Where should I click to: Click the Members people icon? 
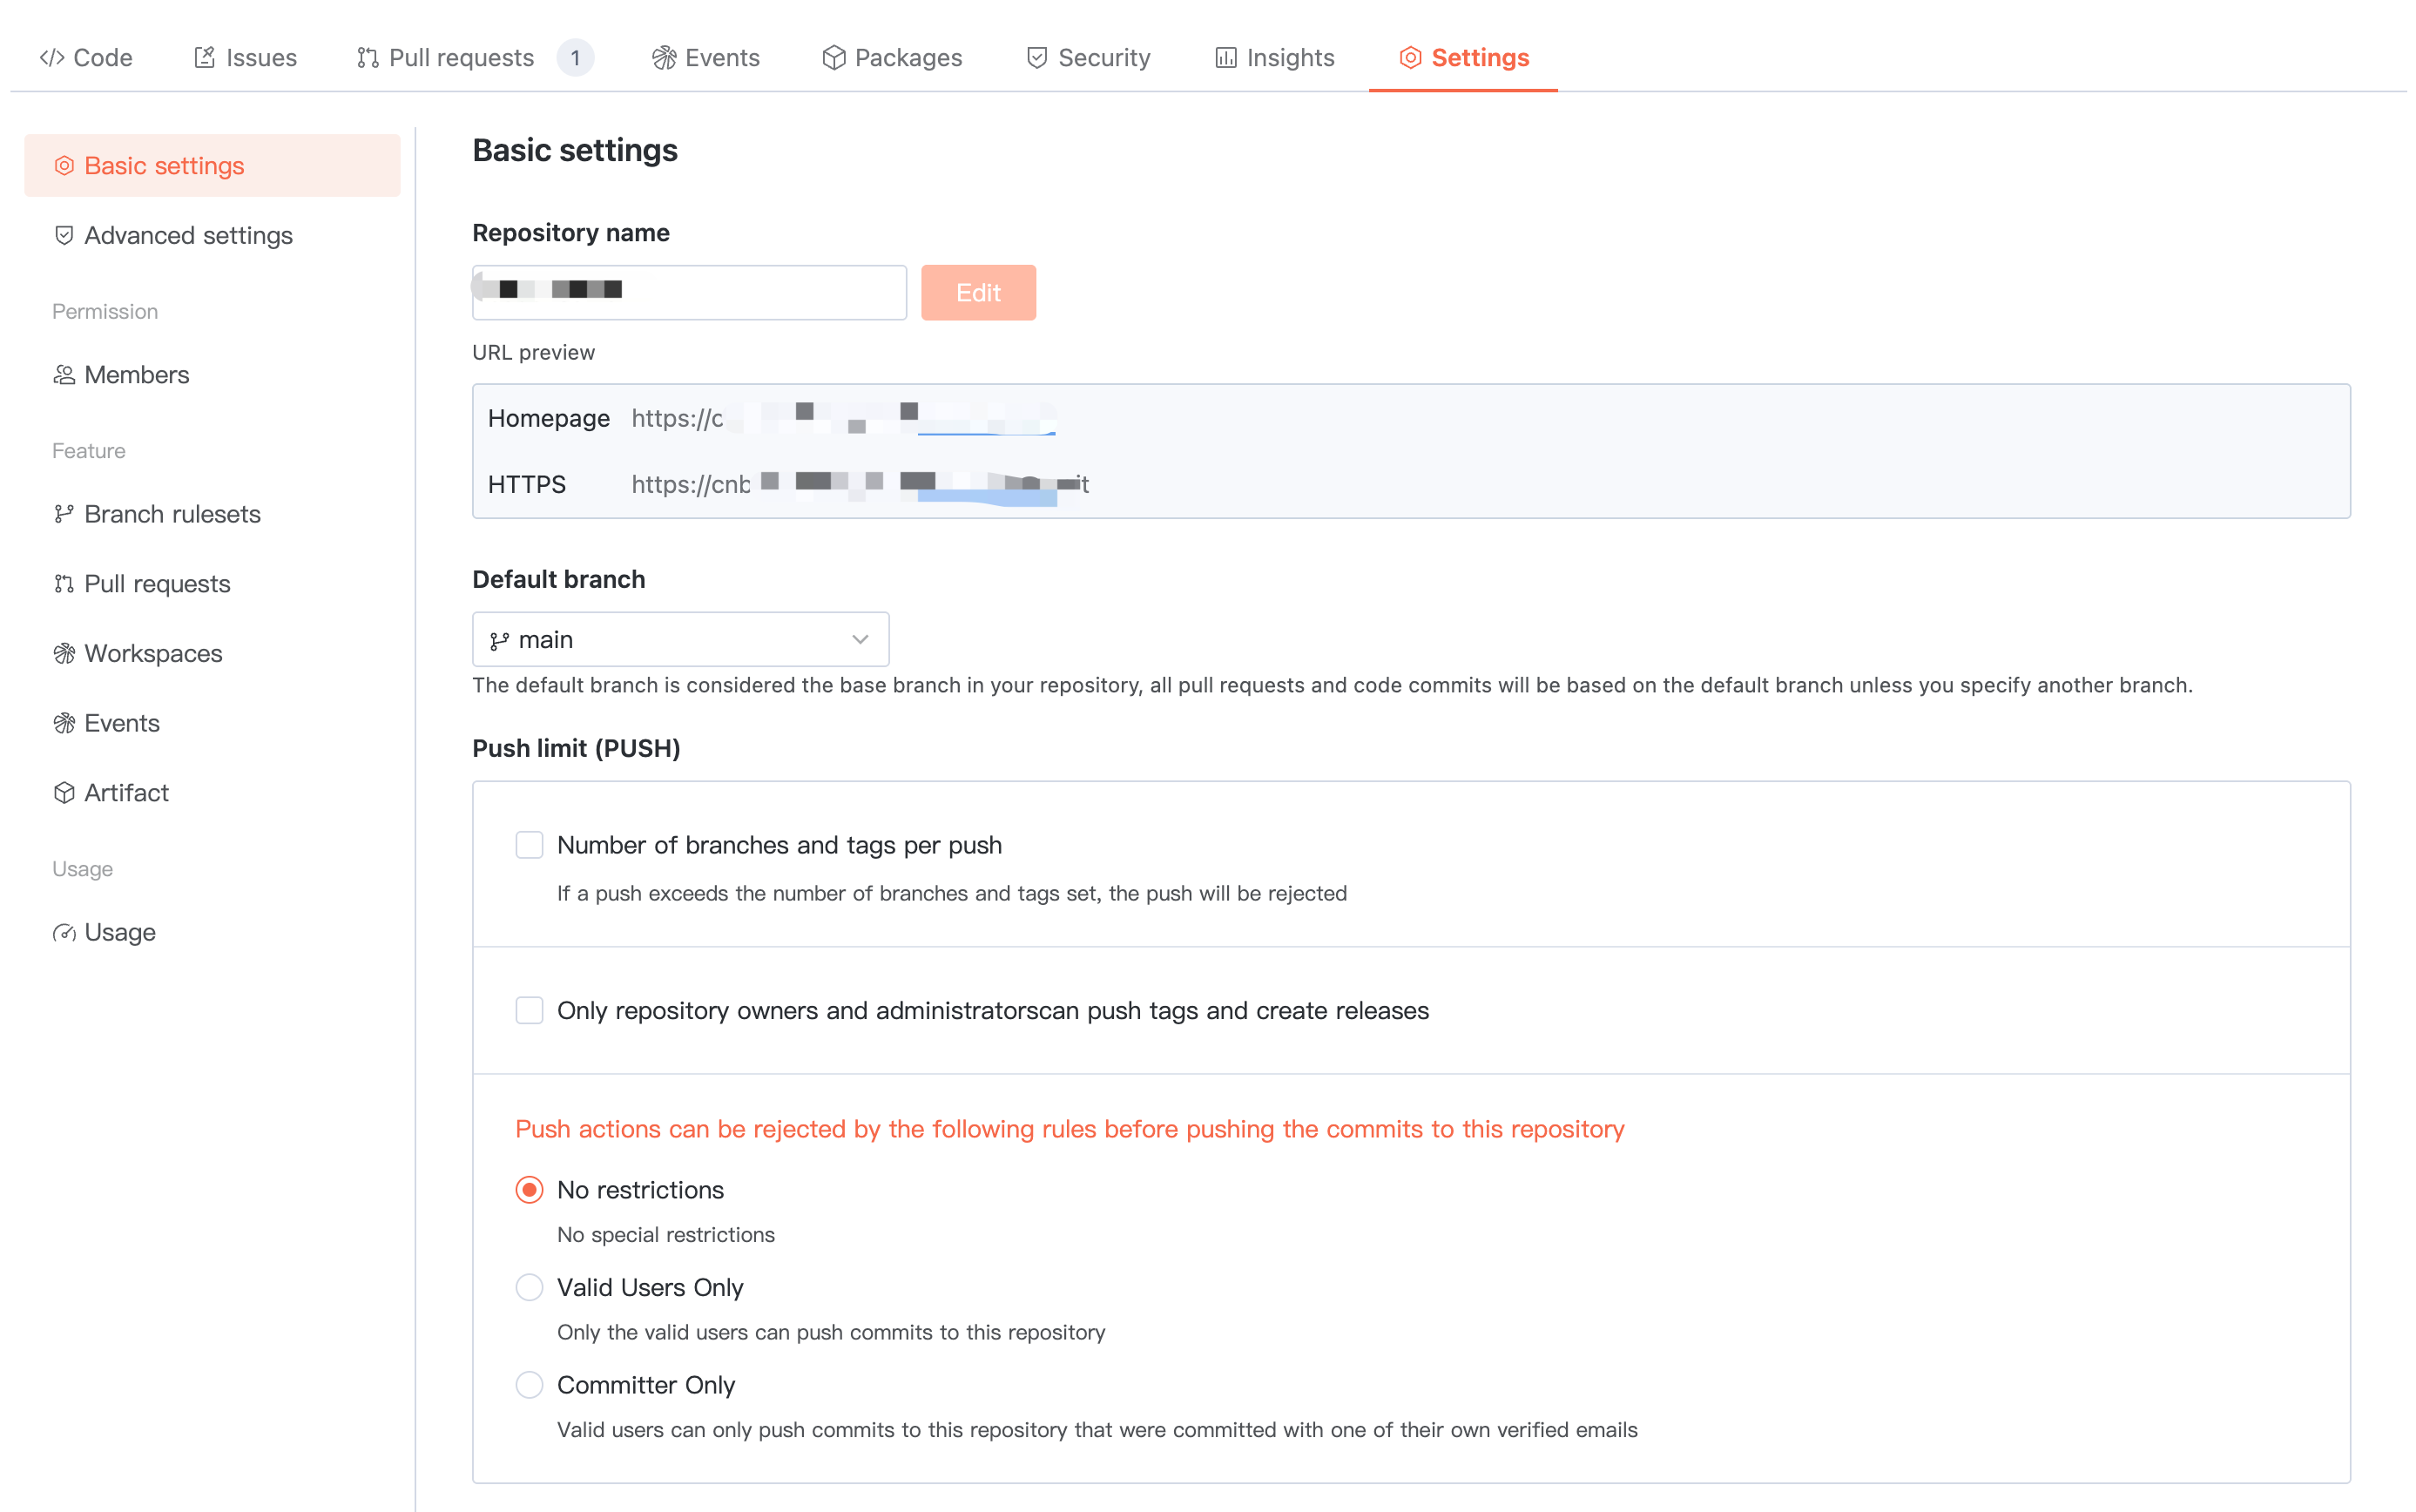(64, 375)
